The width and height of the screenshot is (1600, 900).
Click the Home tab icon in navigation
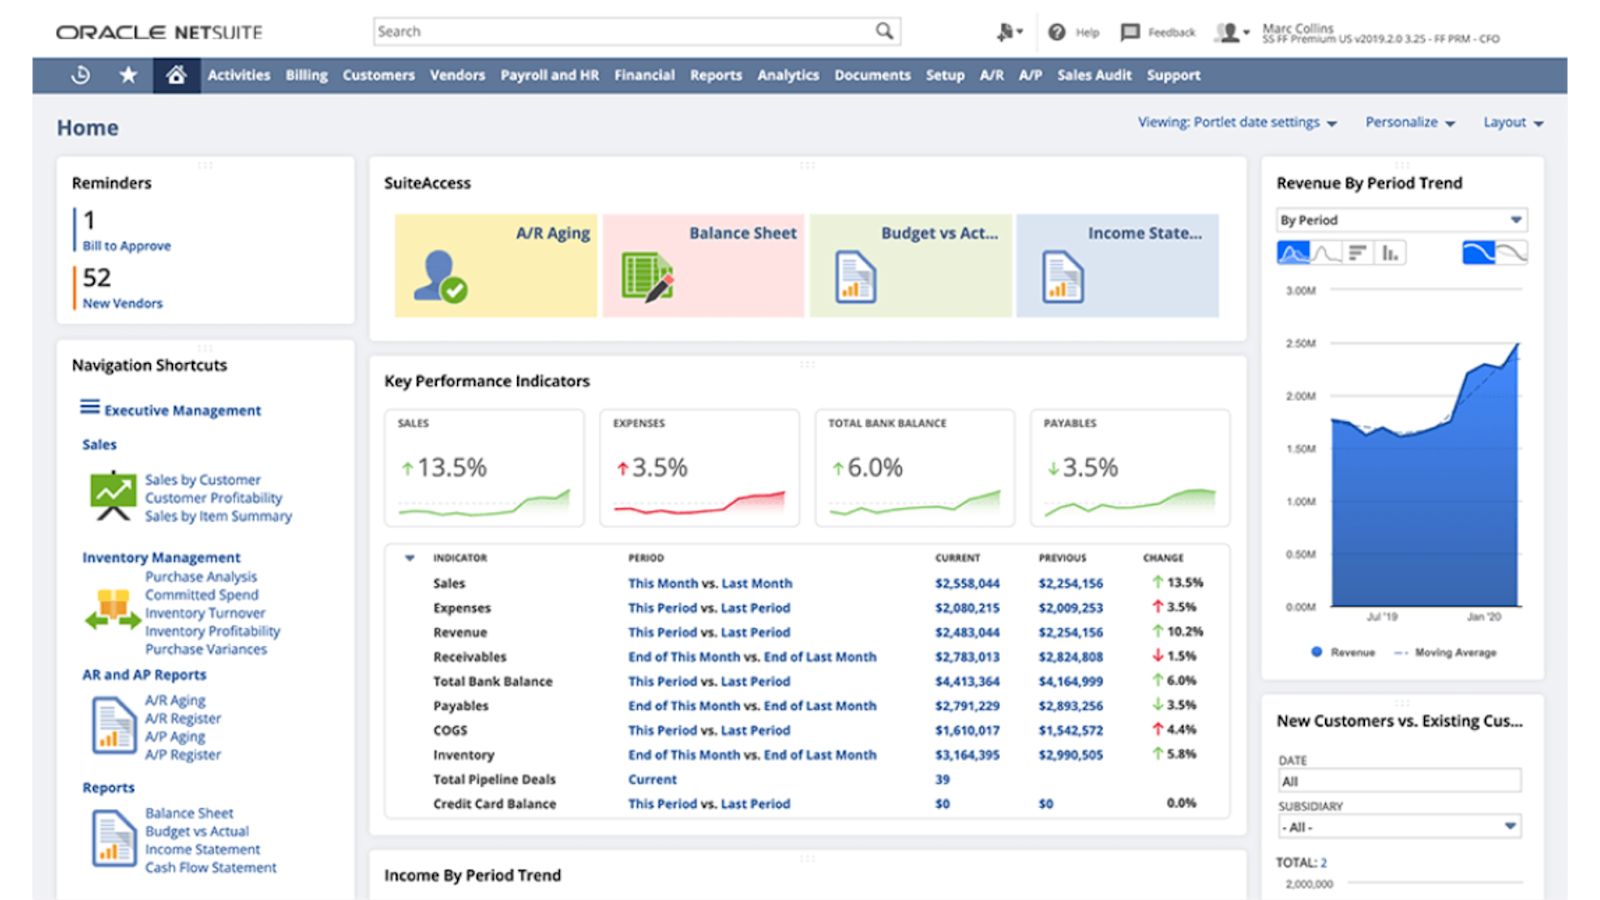177,75
